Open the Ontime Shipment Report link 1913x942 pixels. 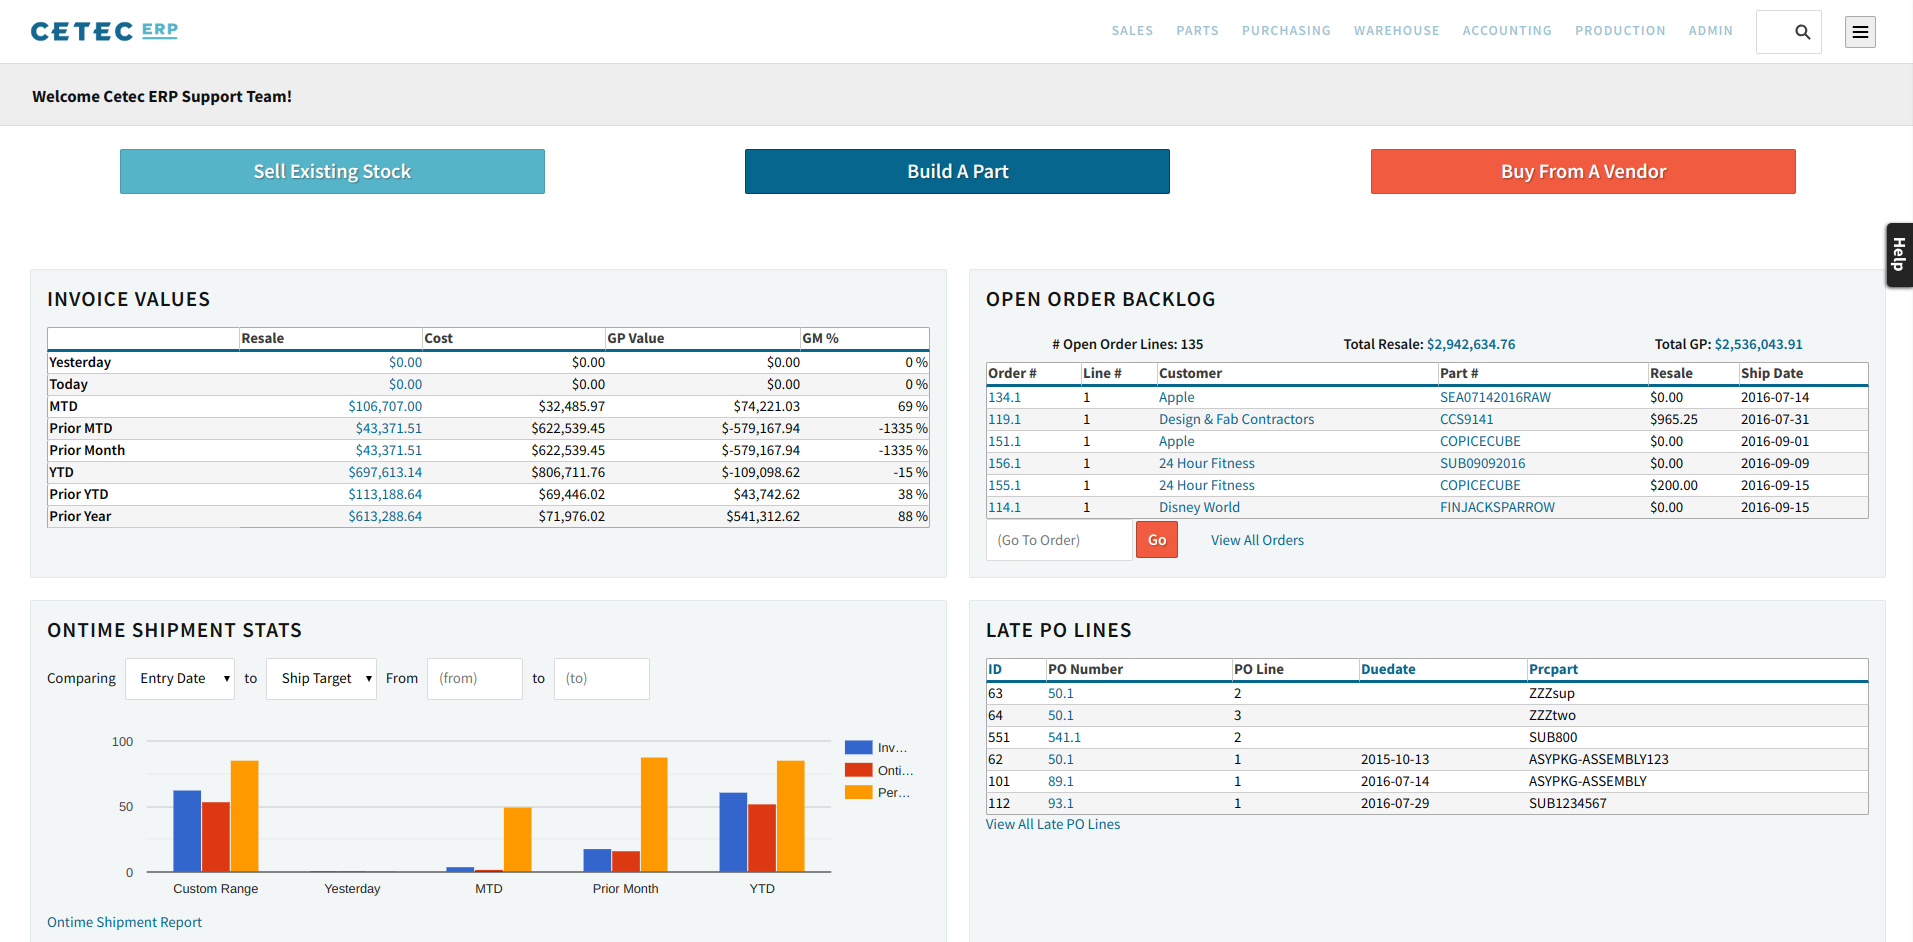pos(124,922)
